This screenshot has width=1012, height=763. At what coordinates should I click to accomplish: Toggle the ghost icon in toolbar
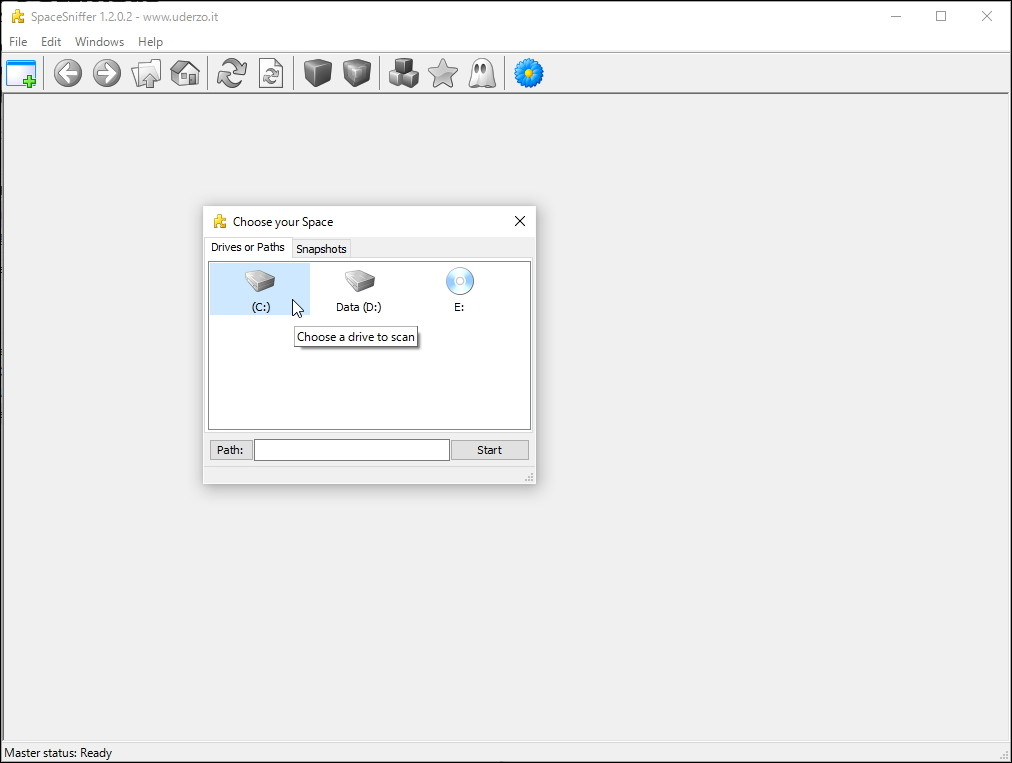tap(482, 73)
